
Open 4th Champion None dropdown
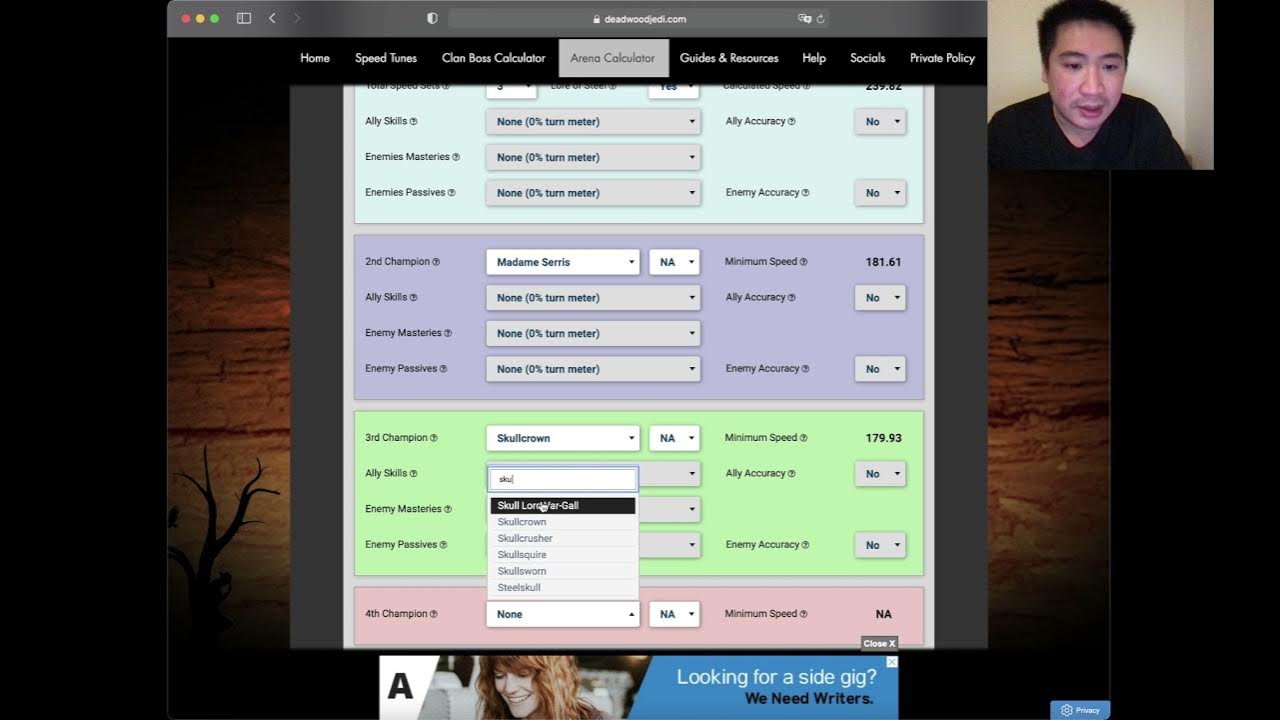[x=562, y=614]
